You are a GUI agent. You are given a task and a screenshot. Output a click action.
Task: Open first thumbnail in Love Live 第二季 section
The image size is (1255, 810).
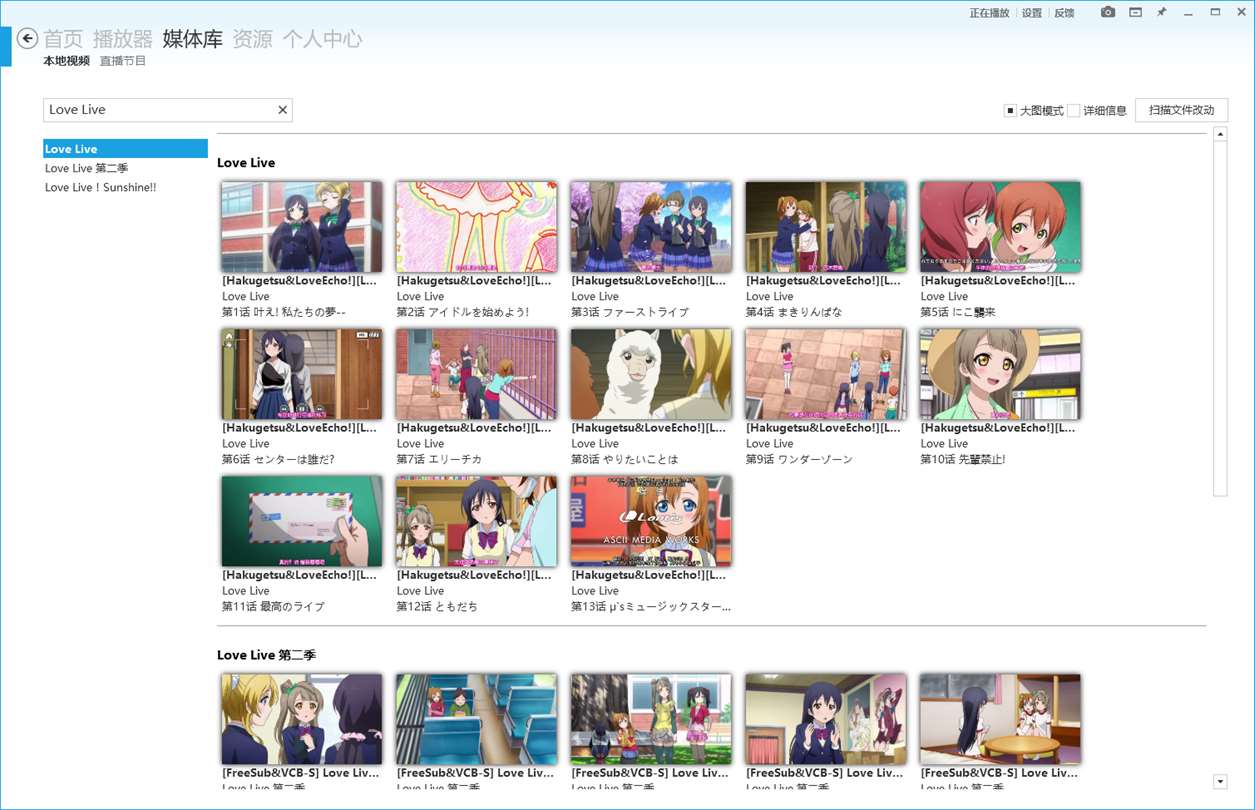(302, 719)
